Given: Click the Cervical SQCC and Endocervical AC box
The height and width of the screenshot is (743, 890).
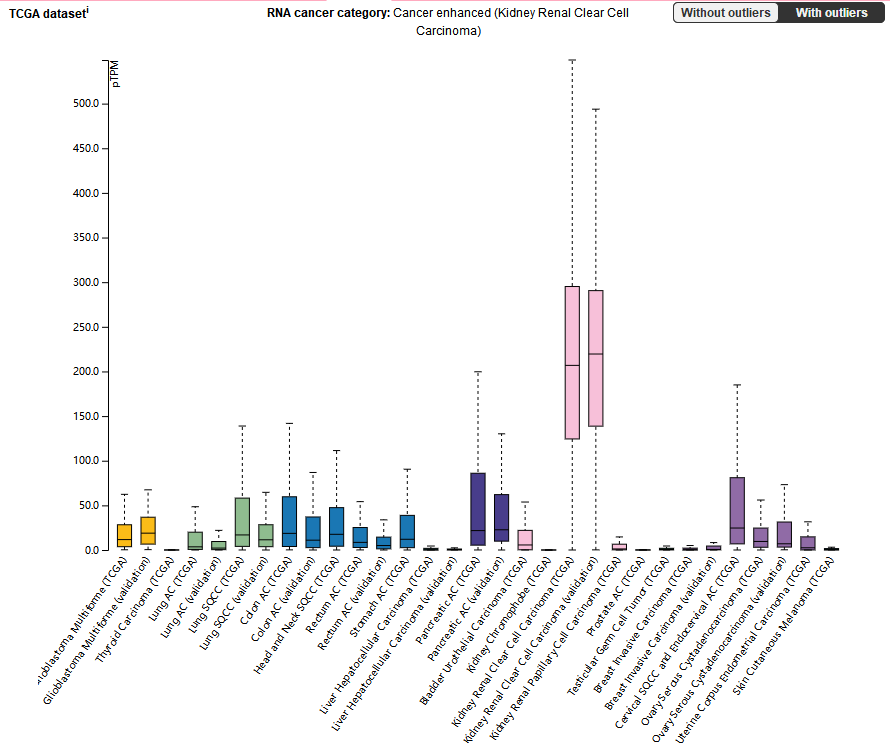Looking at the screenshot, I should [x=737, y=510].
